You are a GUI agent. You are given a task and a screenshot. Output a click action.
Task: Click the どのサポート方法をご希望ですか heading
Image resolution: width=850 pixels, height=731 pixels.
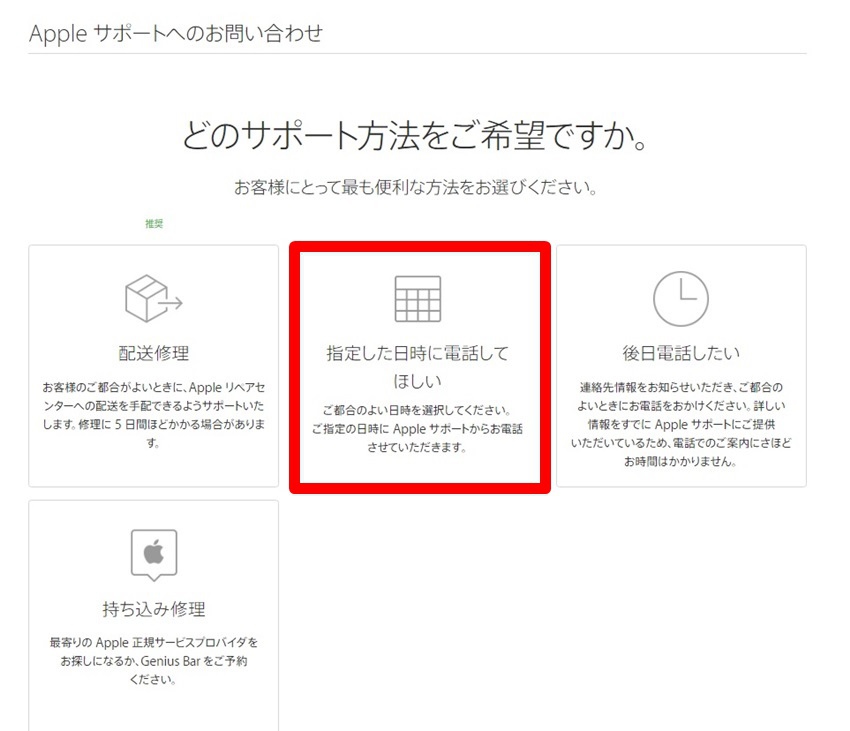(415, 135)
